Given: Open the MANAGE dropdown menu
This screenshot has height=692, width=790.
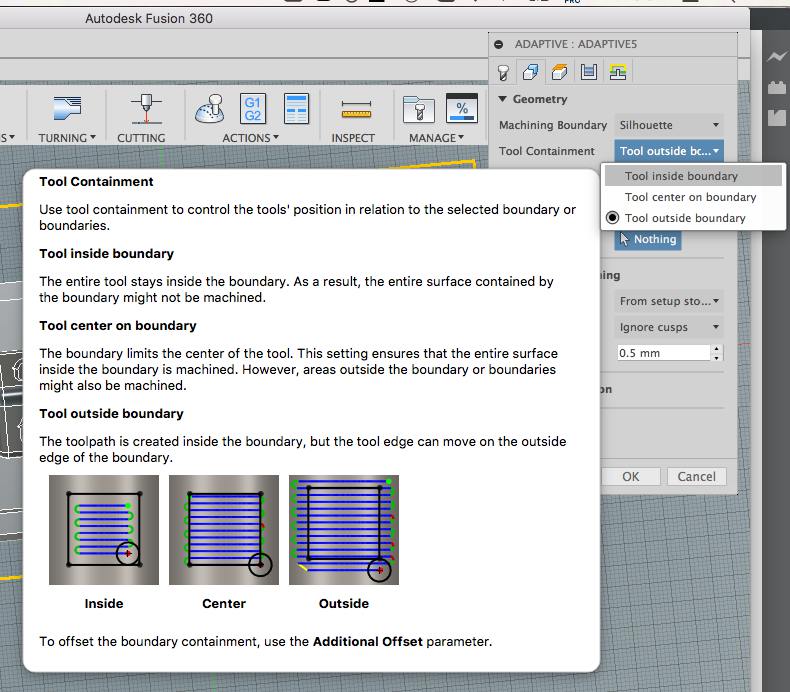Looking at the screenshot, I should tap(436, 138).
